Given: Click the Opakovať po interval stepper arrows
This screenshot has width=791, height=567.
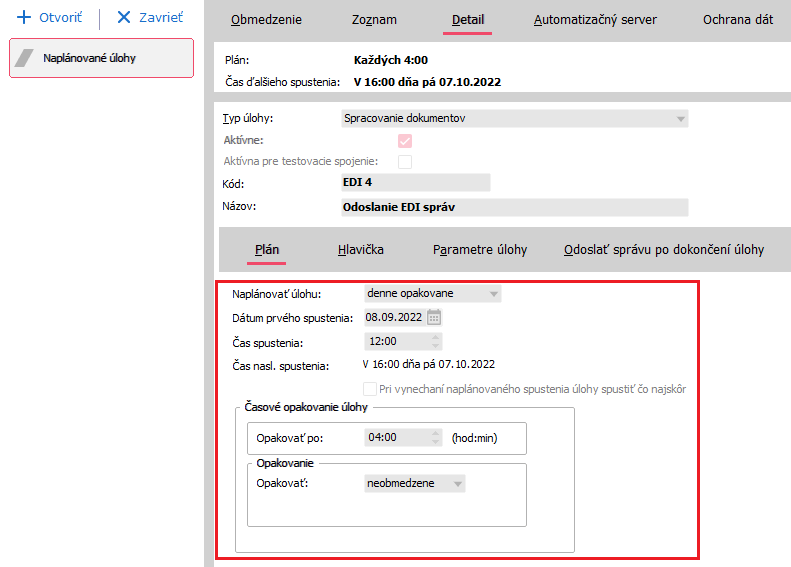Looking at the screenshot, I should [x=434, y=437].
